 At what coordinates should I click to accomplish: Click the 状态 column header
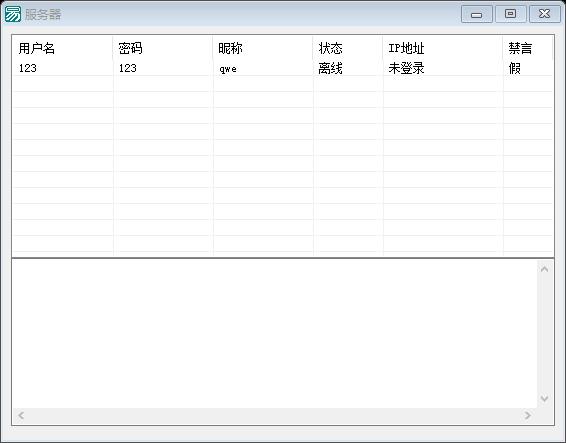coord(348,48)
